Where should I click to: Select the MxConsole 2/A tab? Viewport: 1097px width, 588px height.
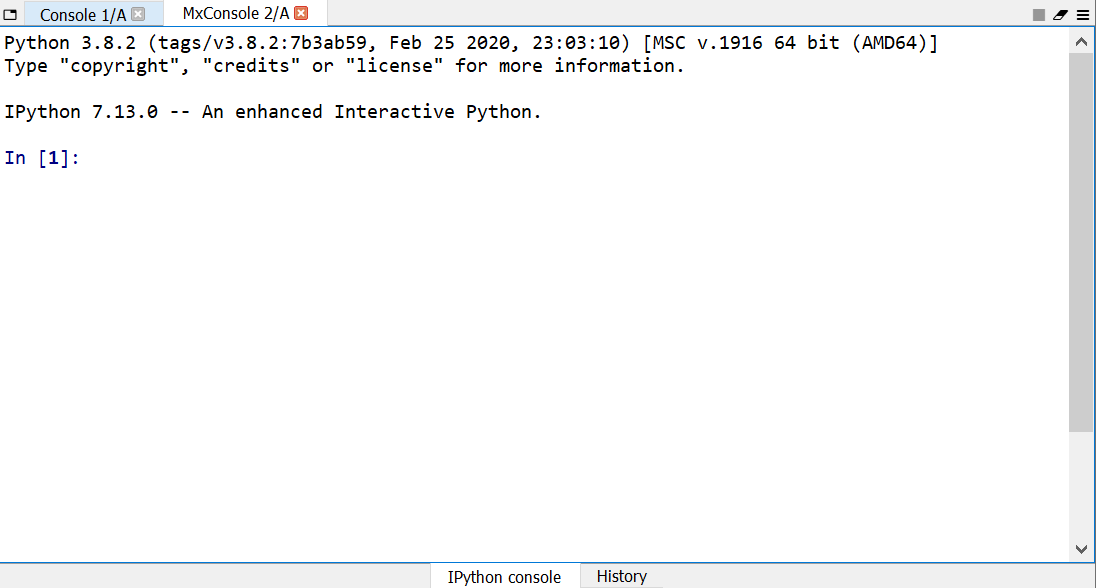pyautogui.click(x=235, y=13)
